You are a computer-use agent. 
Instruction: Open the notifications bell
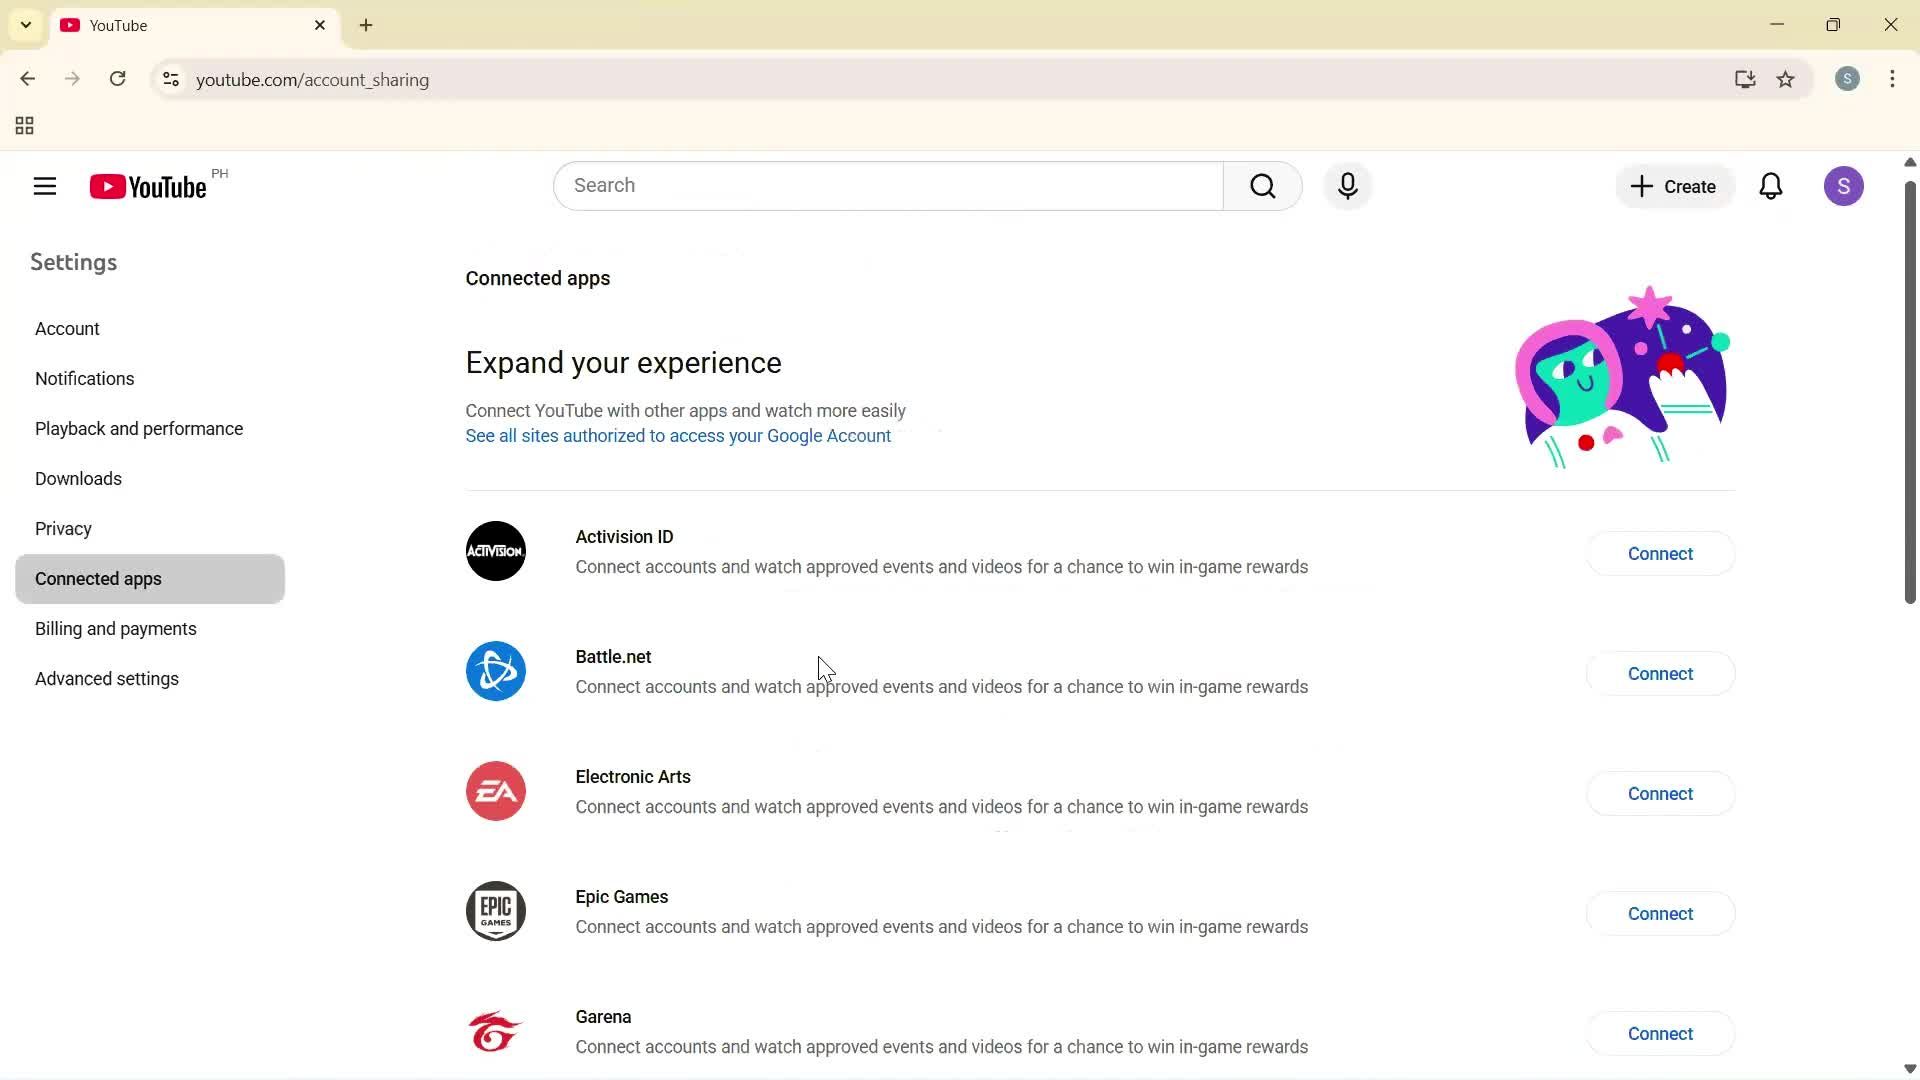pos(1771,186)
